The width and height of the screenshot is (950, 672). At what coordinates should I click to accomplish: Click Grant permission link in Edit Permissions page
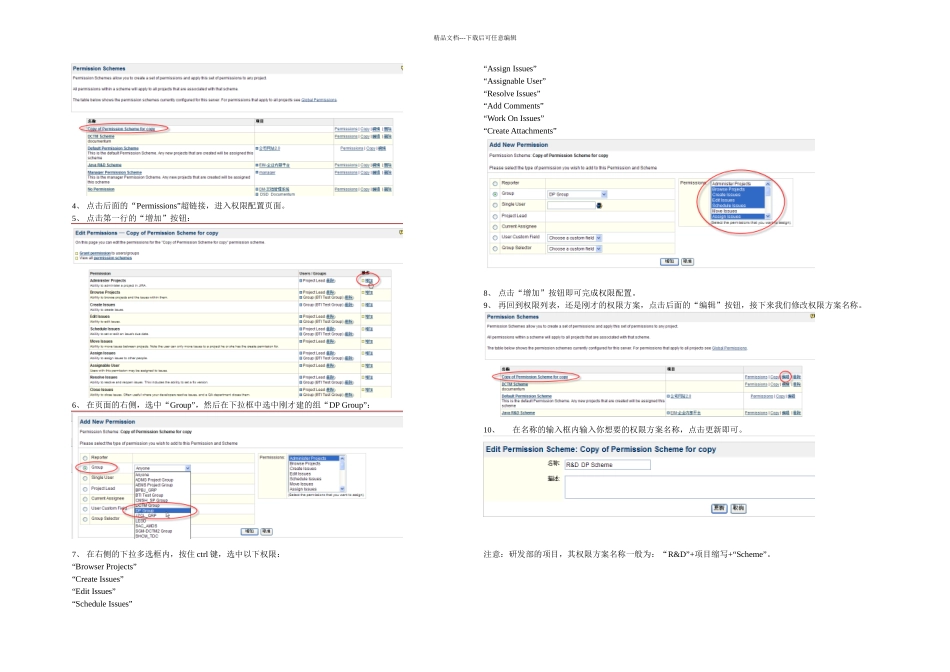pos(95,253)
